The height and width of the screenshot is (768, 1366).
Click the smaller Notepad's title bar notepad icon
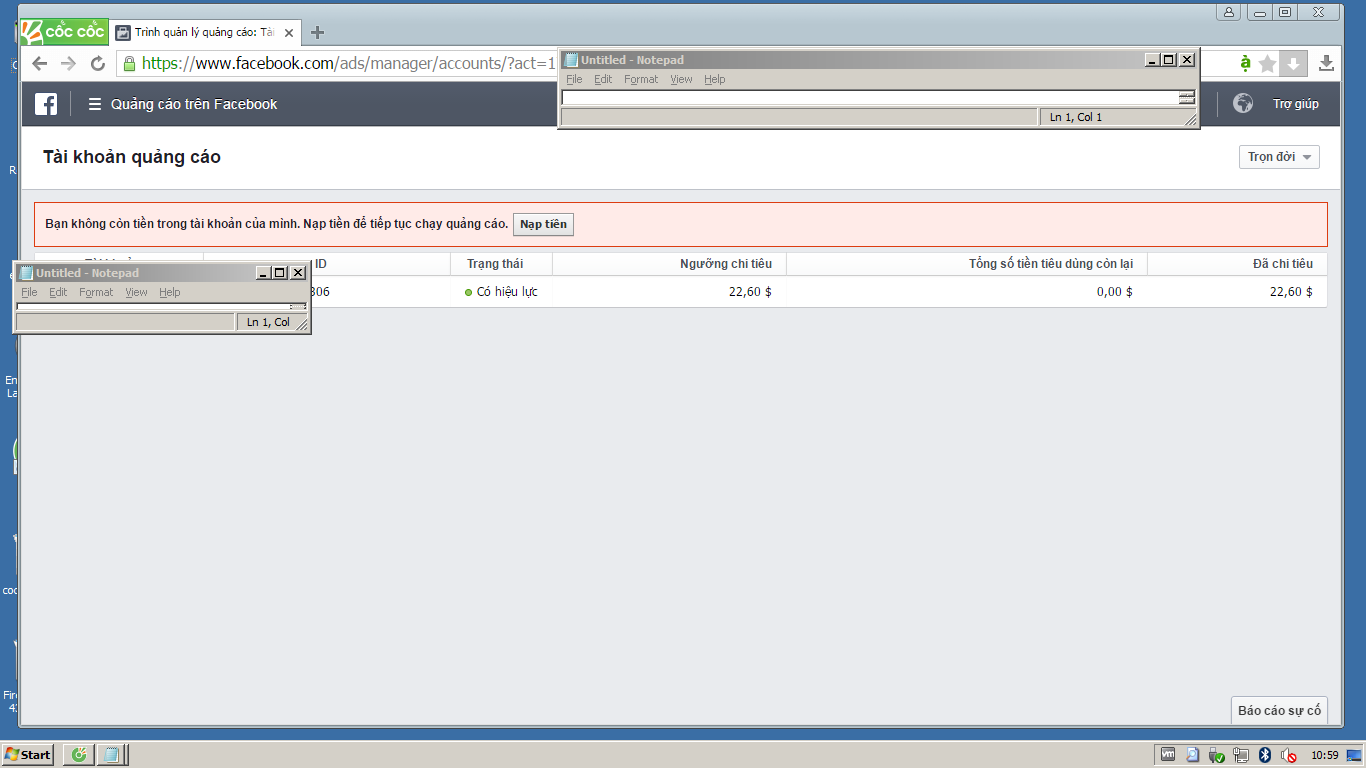[27, 273]
